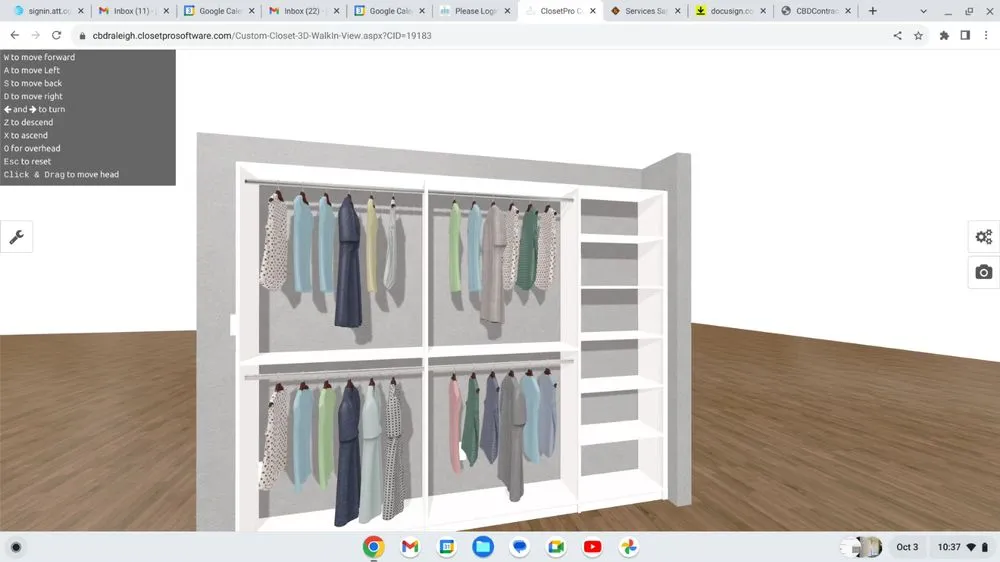Open the browser side panel icon

(965, 35)
